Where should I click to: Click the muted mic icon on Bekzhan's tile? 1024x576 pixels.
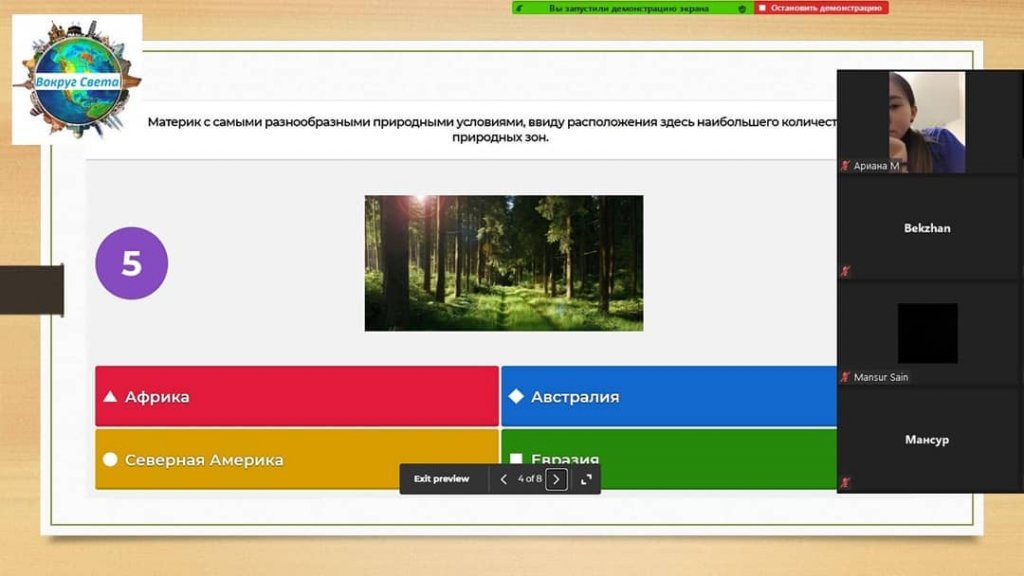[x=846, y=271]
